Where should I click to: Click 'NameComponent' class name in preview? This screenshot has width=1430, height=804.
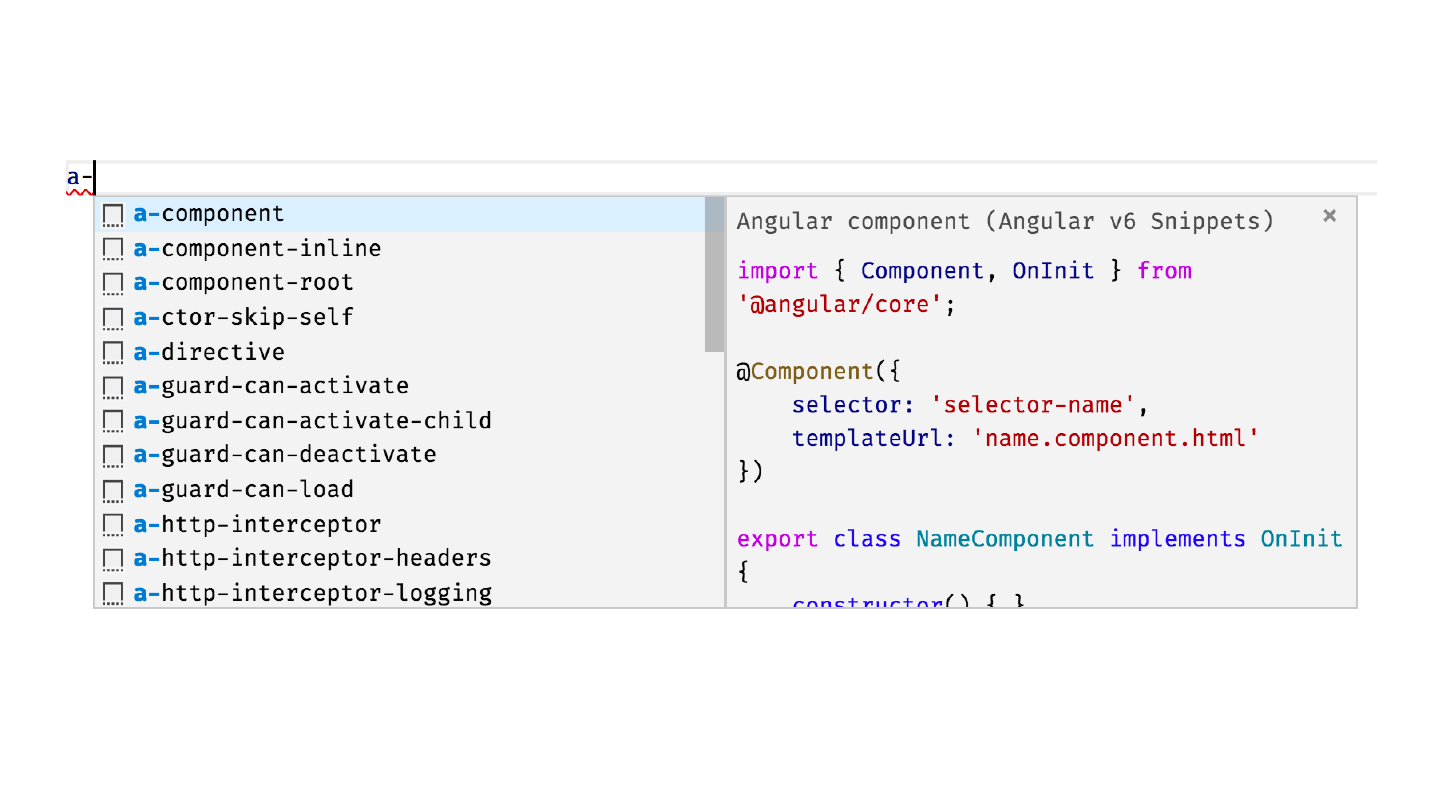coord(1005,539)
